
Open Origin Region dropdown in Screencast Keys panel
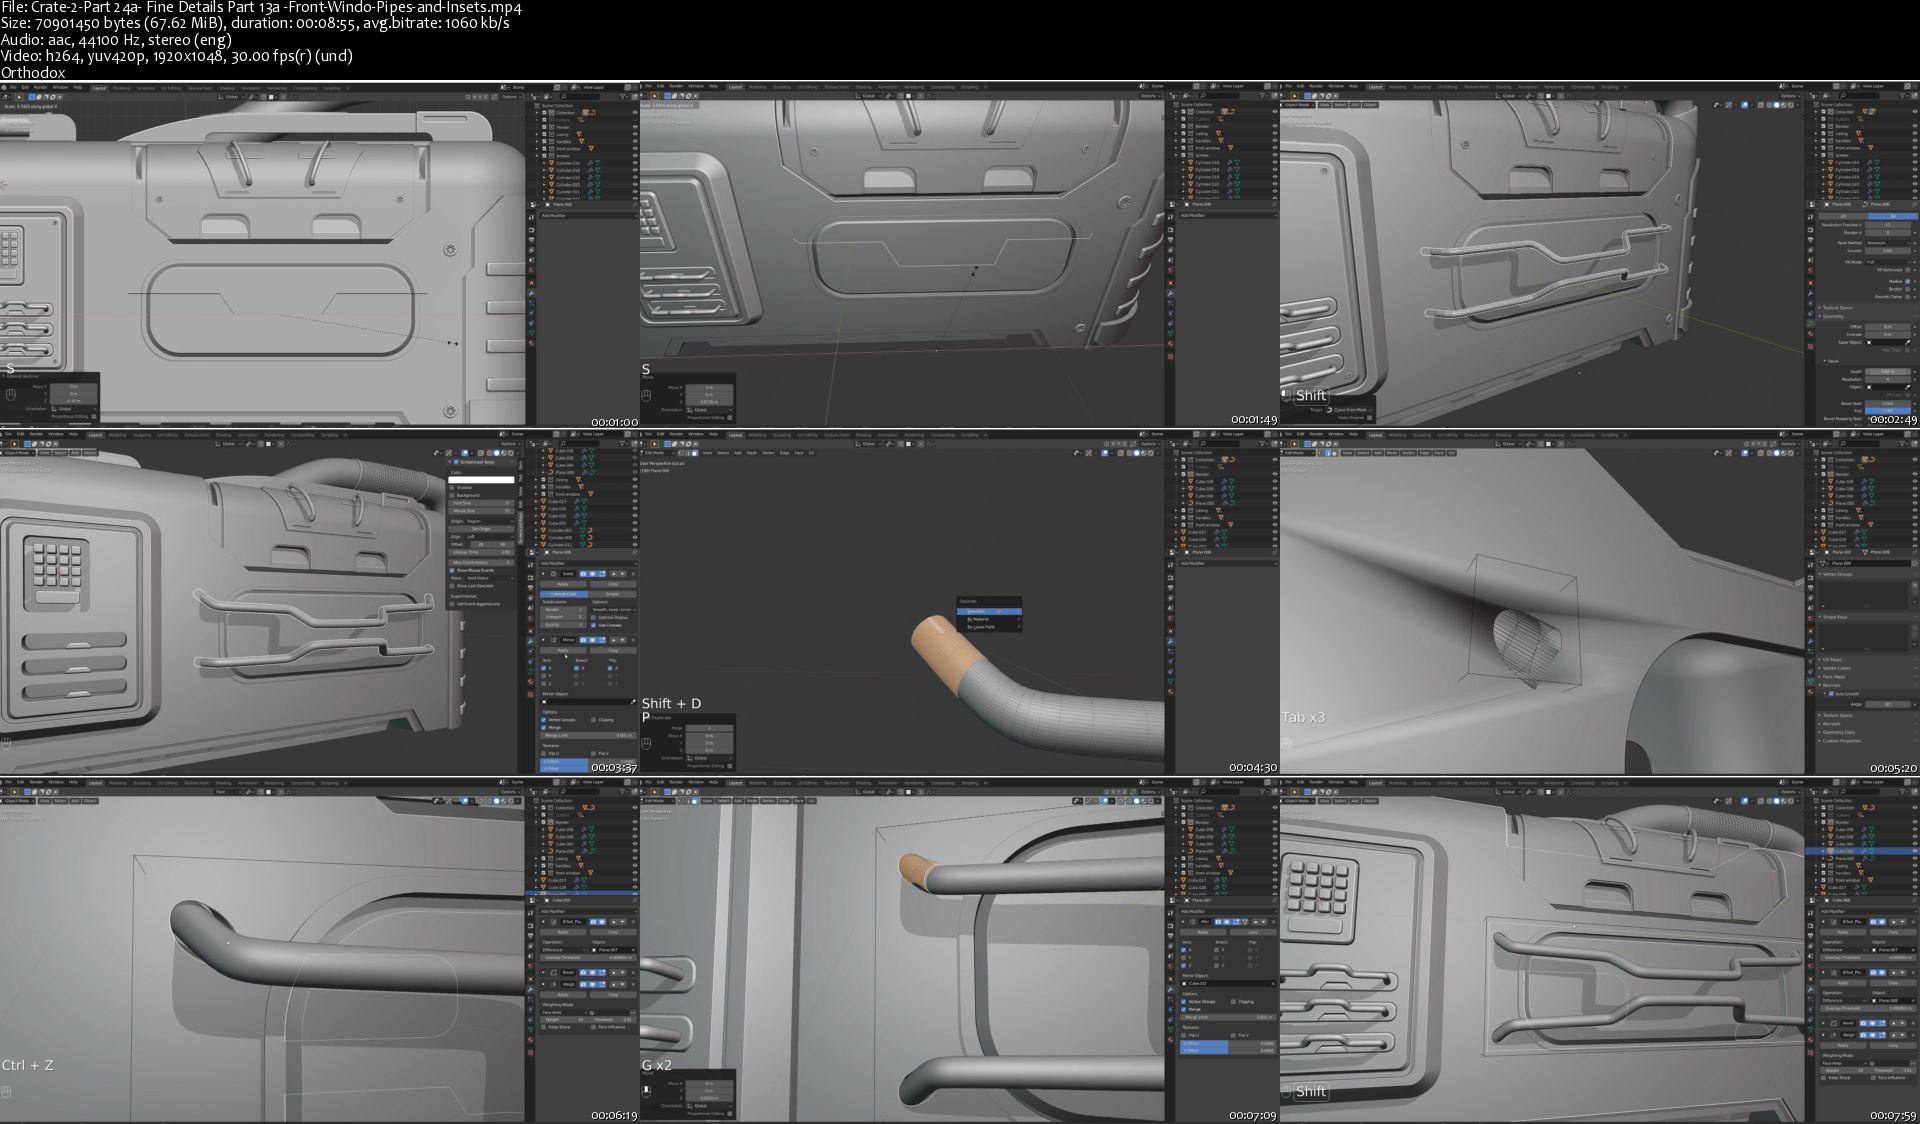[490, 521]
